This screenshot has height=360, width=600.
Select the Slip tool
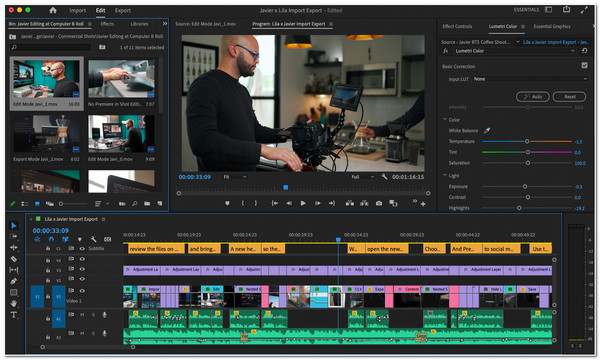[x=14, y=270]
